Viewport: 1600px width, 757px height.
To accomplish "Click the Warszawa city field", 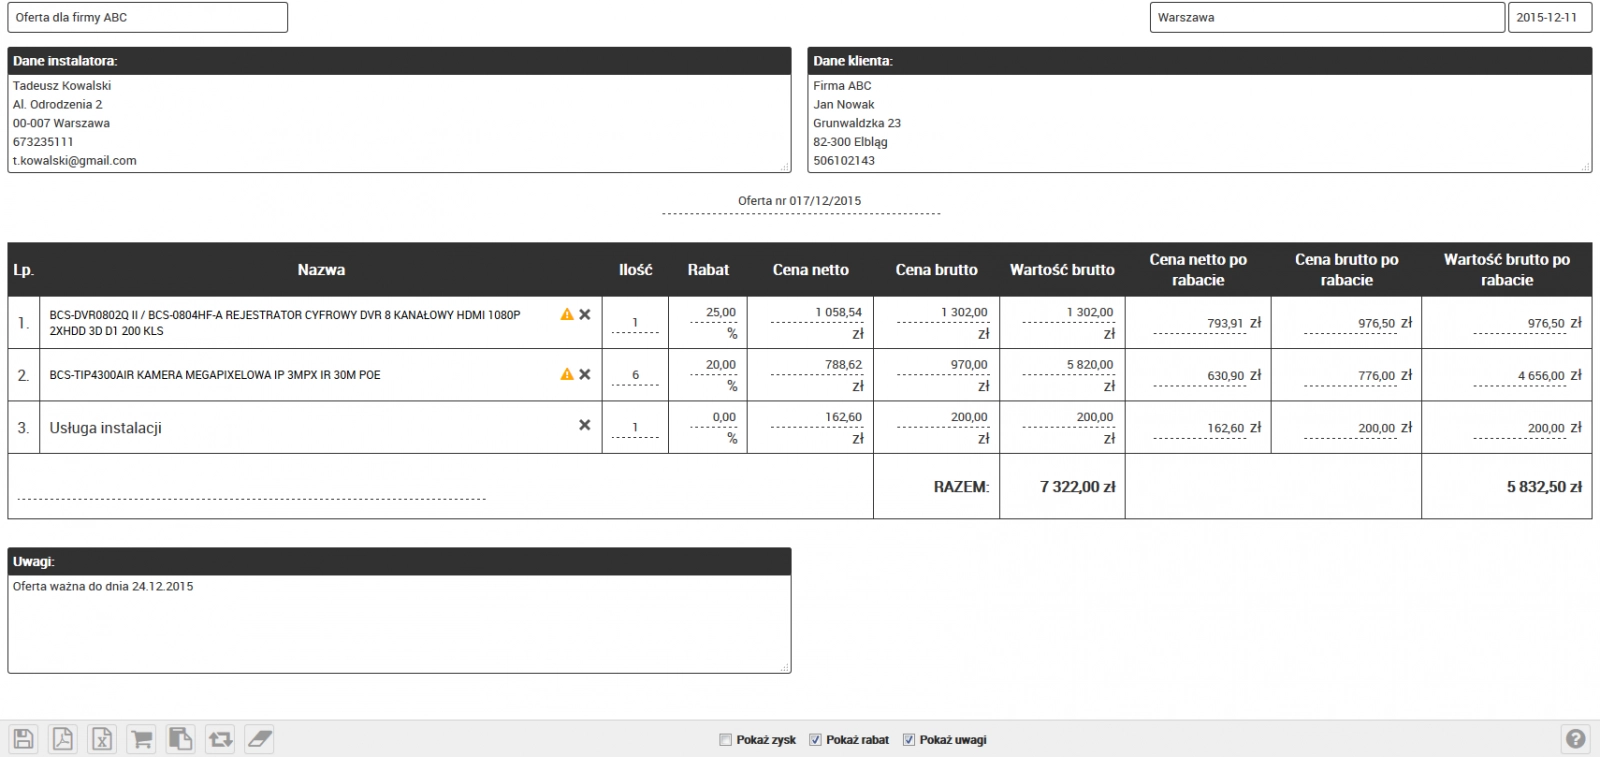I will [x=1328, y=17].
